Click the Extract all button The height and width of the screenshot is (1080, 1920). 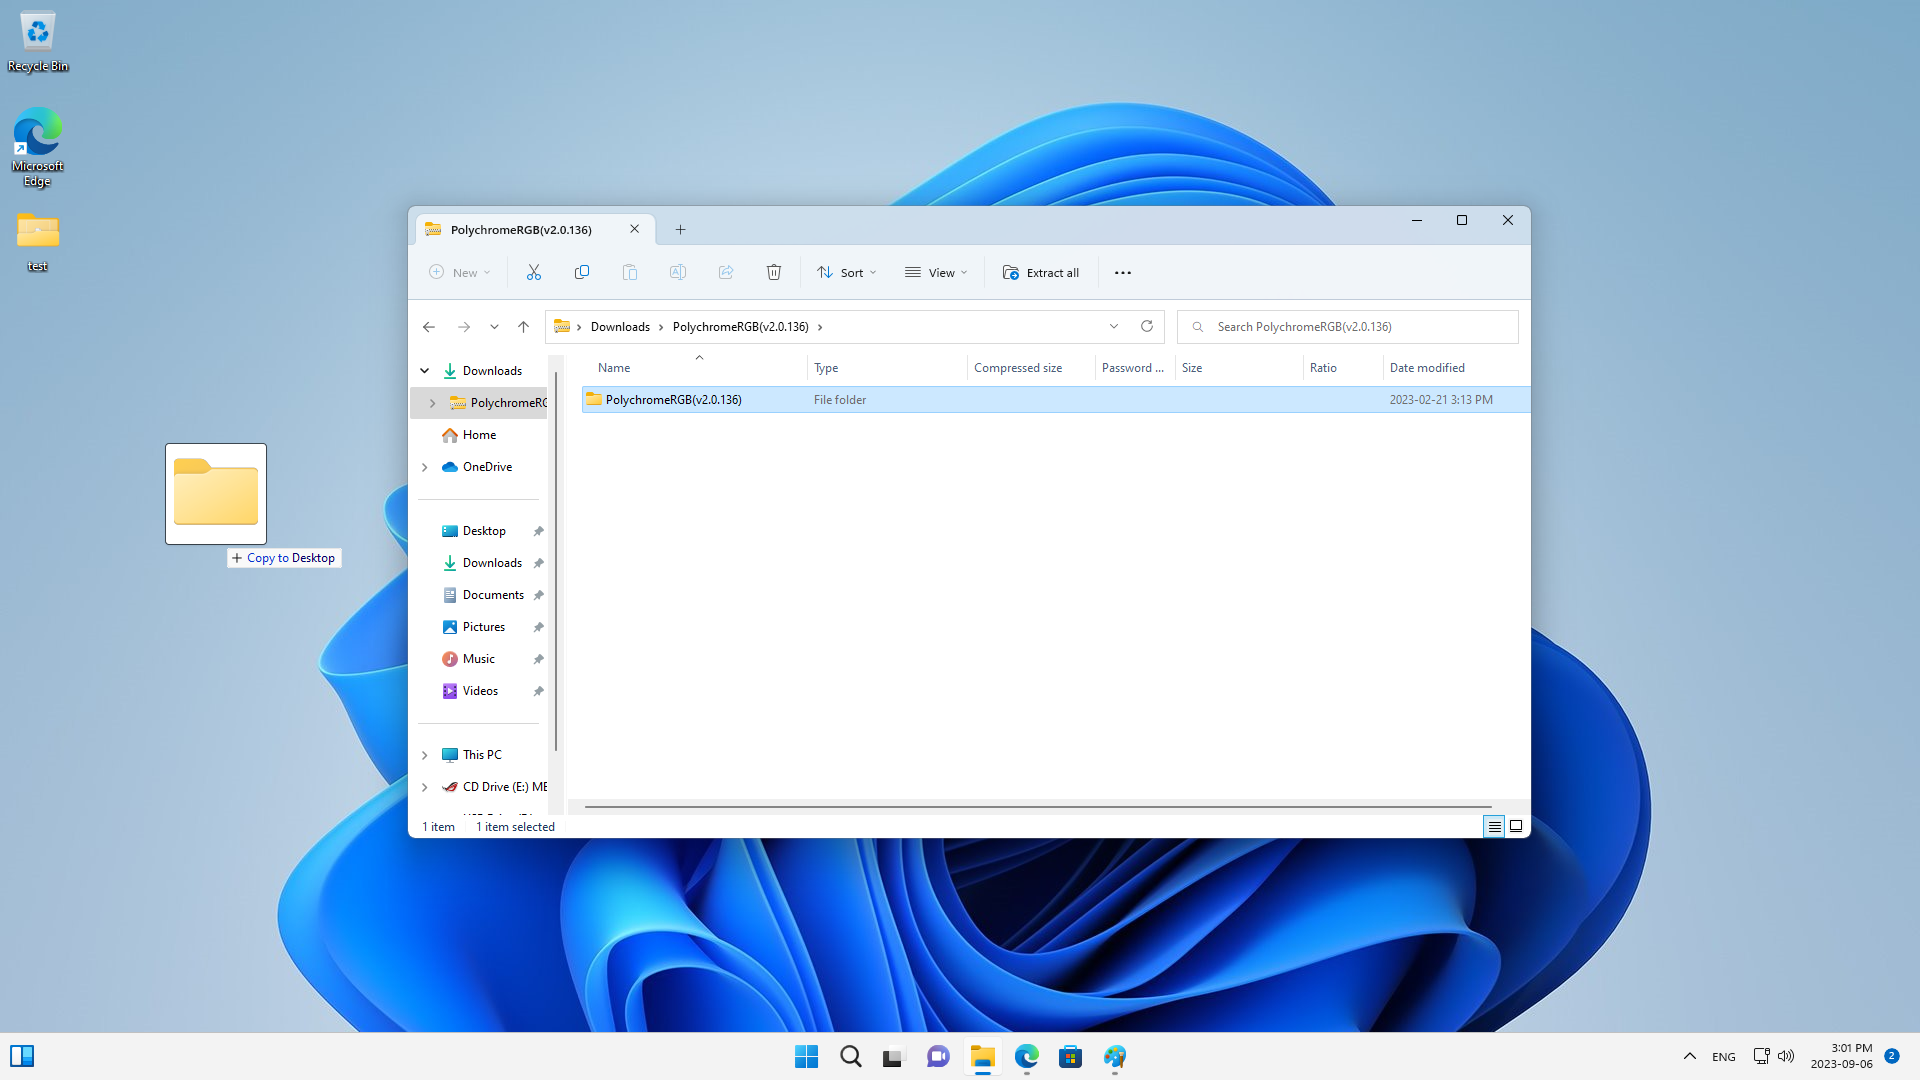pyautogui.click(x=1042, y=272)
